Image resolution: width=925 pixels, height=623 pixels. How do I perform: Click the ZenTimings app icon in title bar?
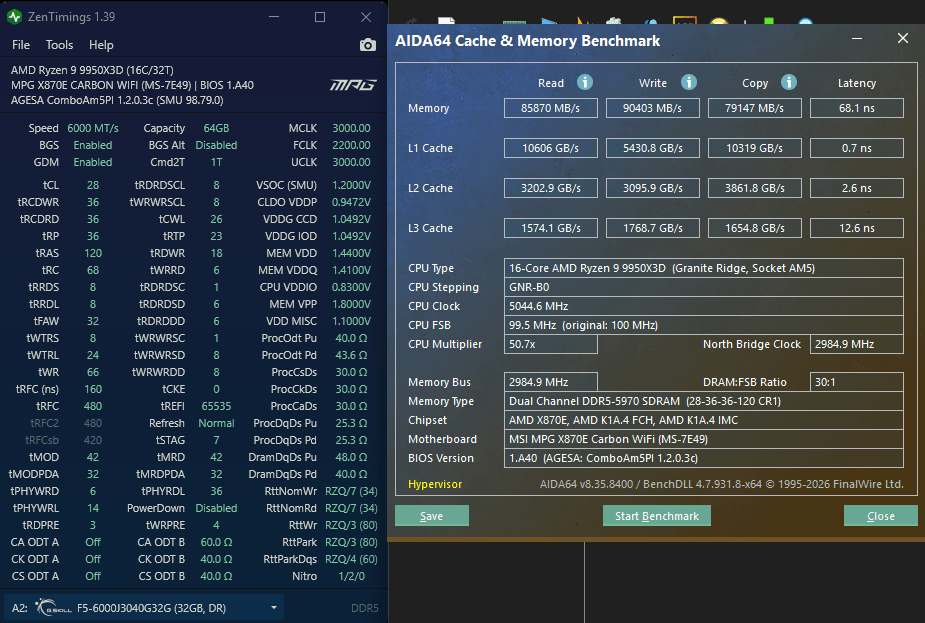(14, 17)
